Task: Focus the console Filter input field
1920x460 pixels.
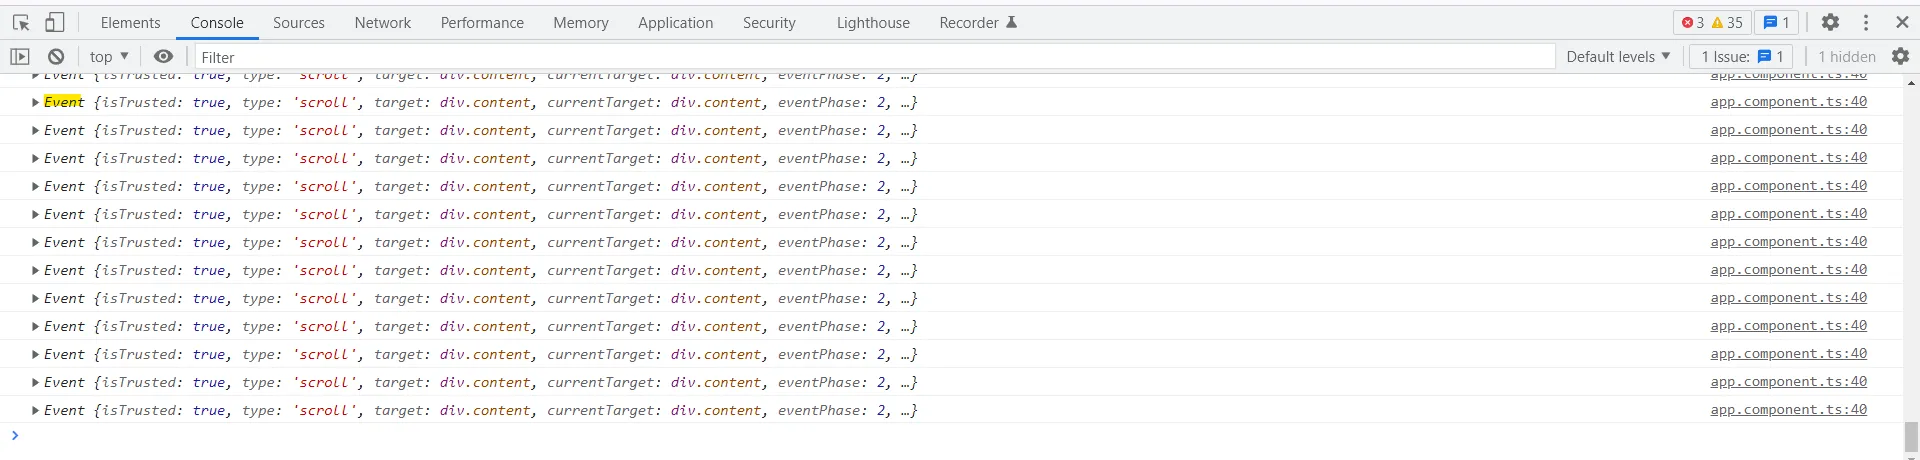Action: click(x=870, y=57)
